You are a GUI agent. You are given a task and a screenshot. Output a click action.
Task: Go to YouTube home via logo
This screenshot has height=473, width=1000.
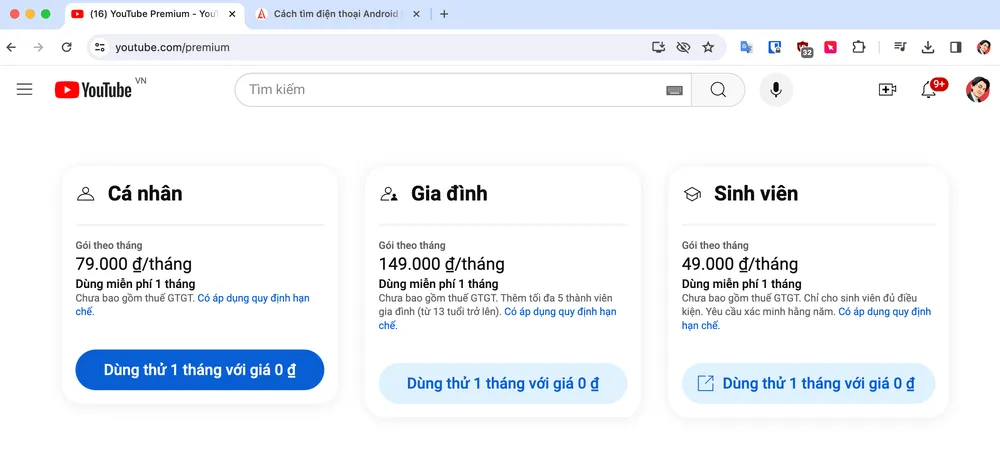(x=93, y=90)
